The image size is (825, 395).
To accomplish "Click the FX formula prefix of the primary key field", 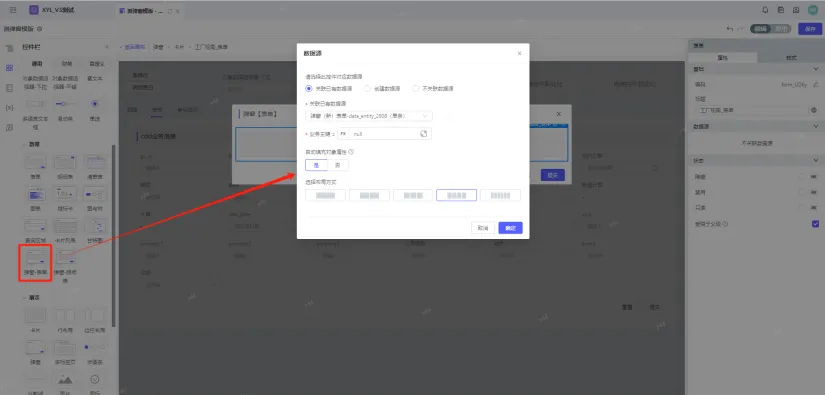I will [343, 134].
